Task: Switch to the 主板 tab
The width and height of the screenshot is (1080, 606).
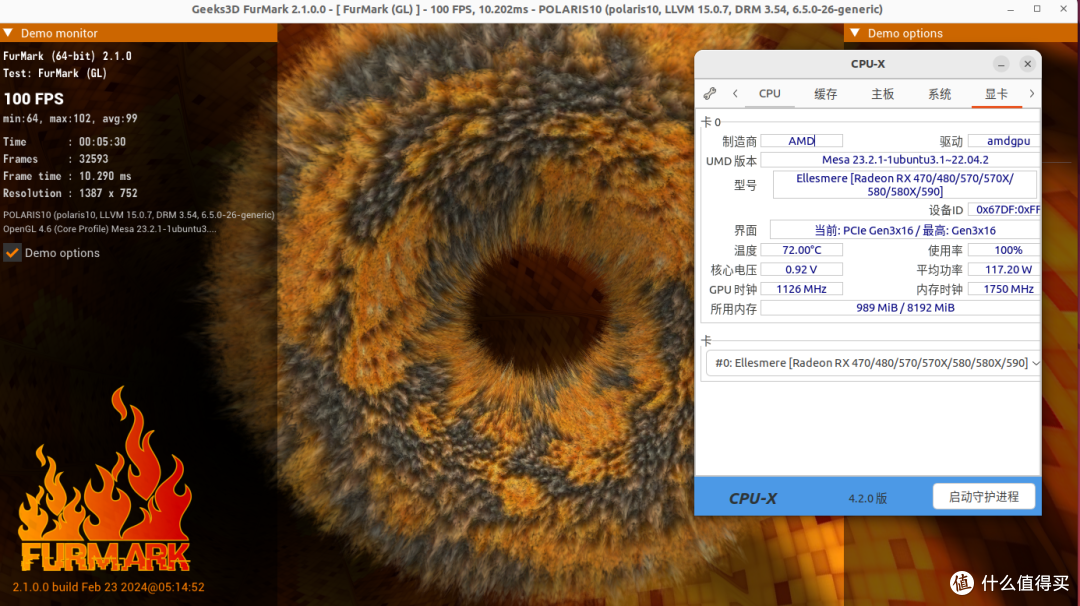Action: coord(882,94)
